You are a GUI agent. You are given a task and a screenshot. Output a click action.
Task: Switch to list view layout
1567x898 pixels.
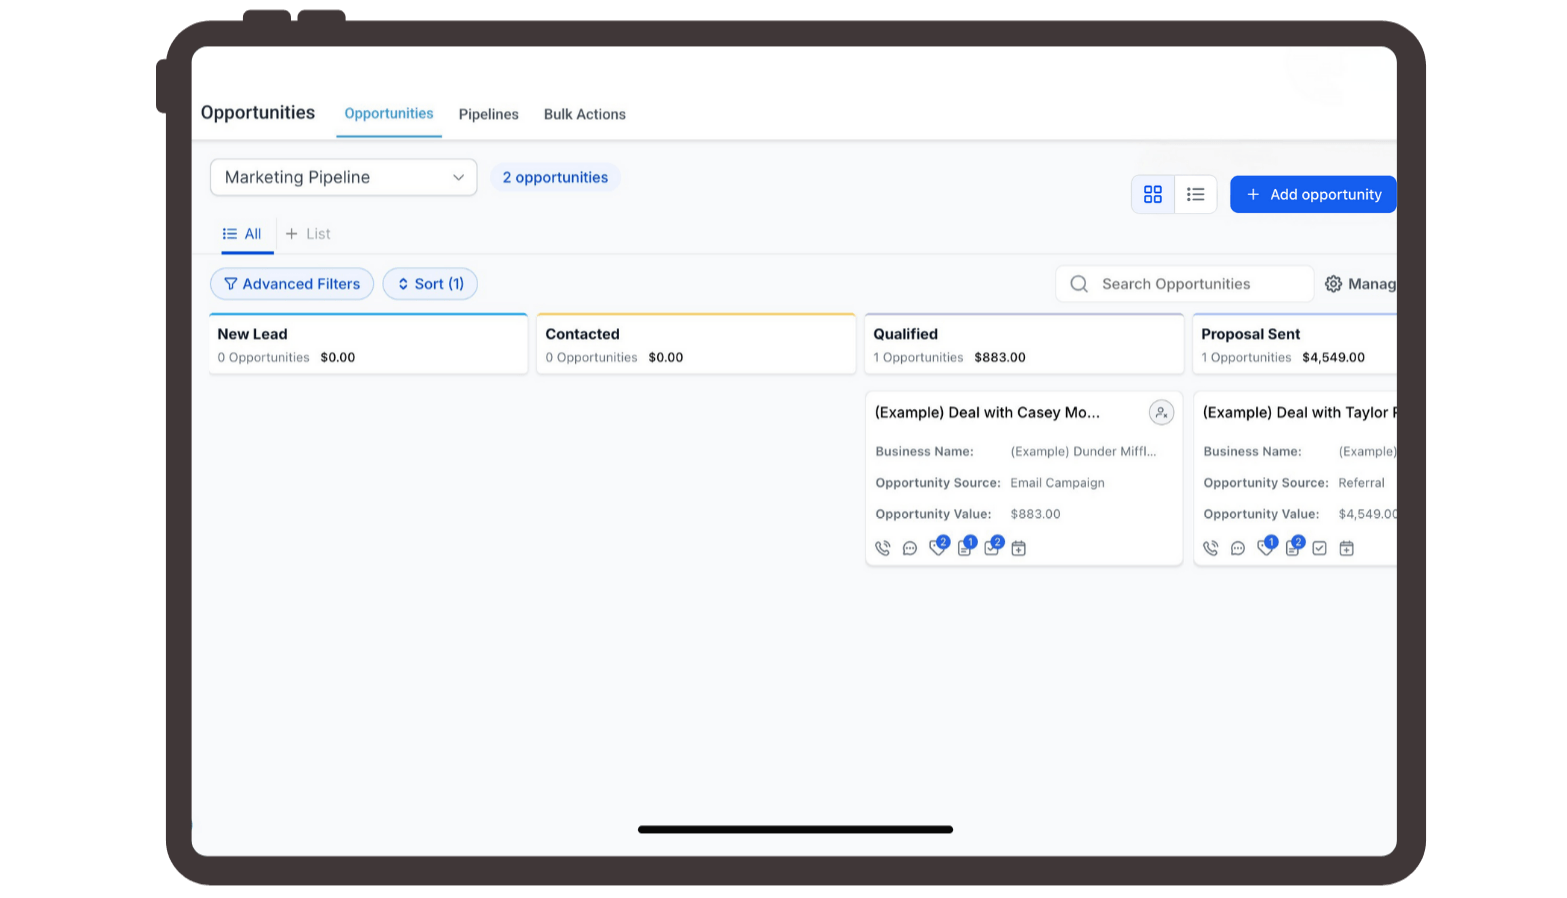pos(1195,194)
